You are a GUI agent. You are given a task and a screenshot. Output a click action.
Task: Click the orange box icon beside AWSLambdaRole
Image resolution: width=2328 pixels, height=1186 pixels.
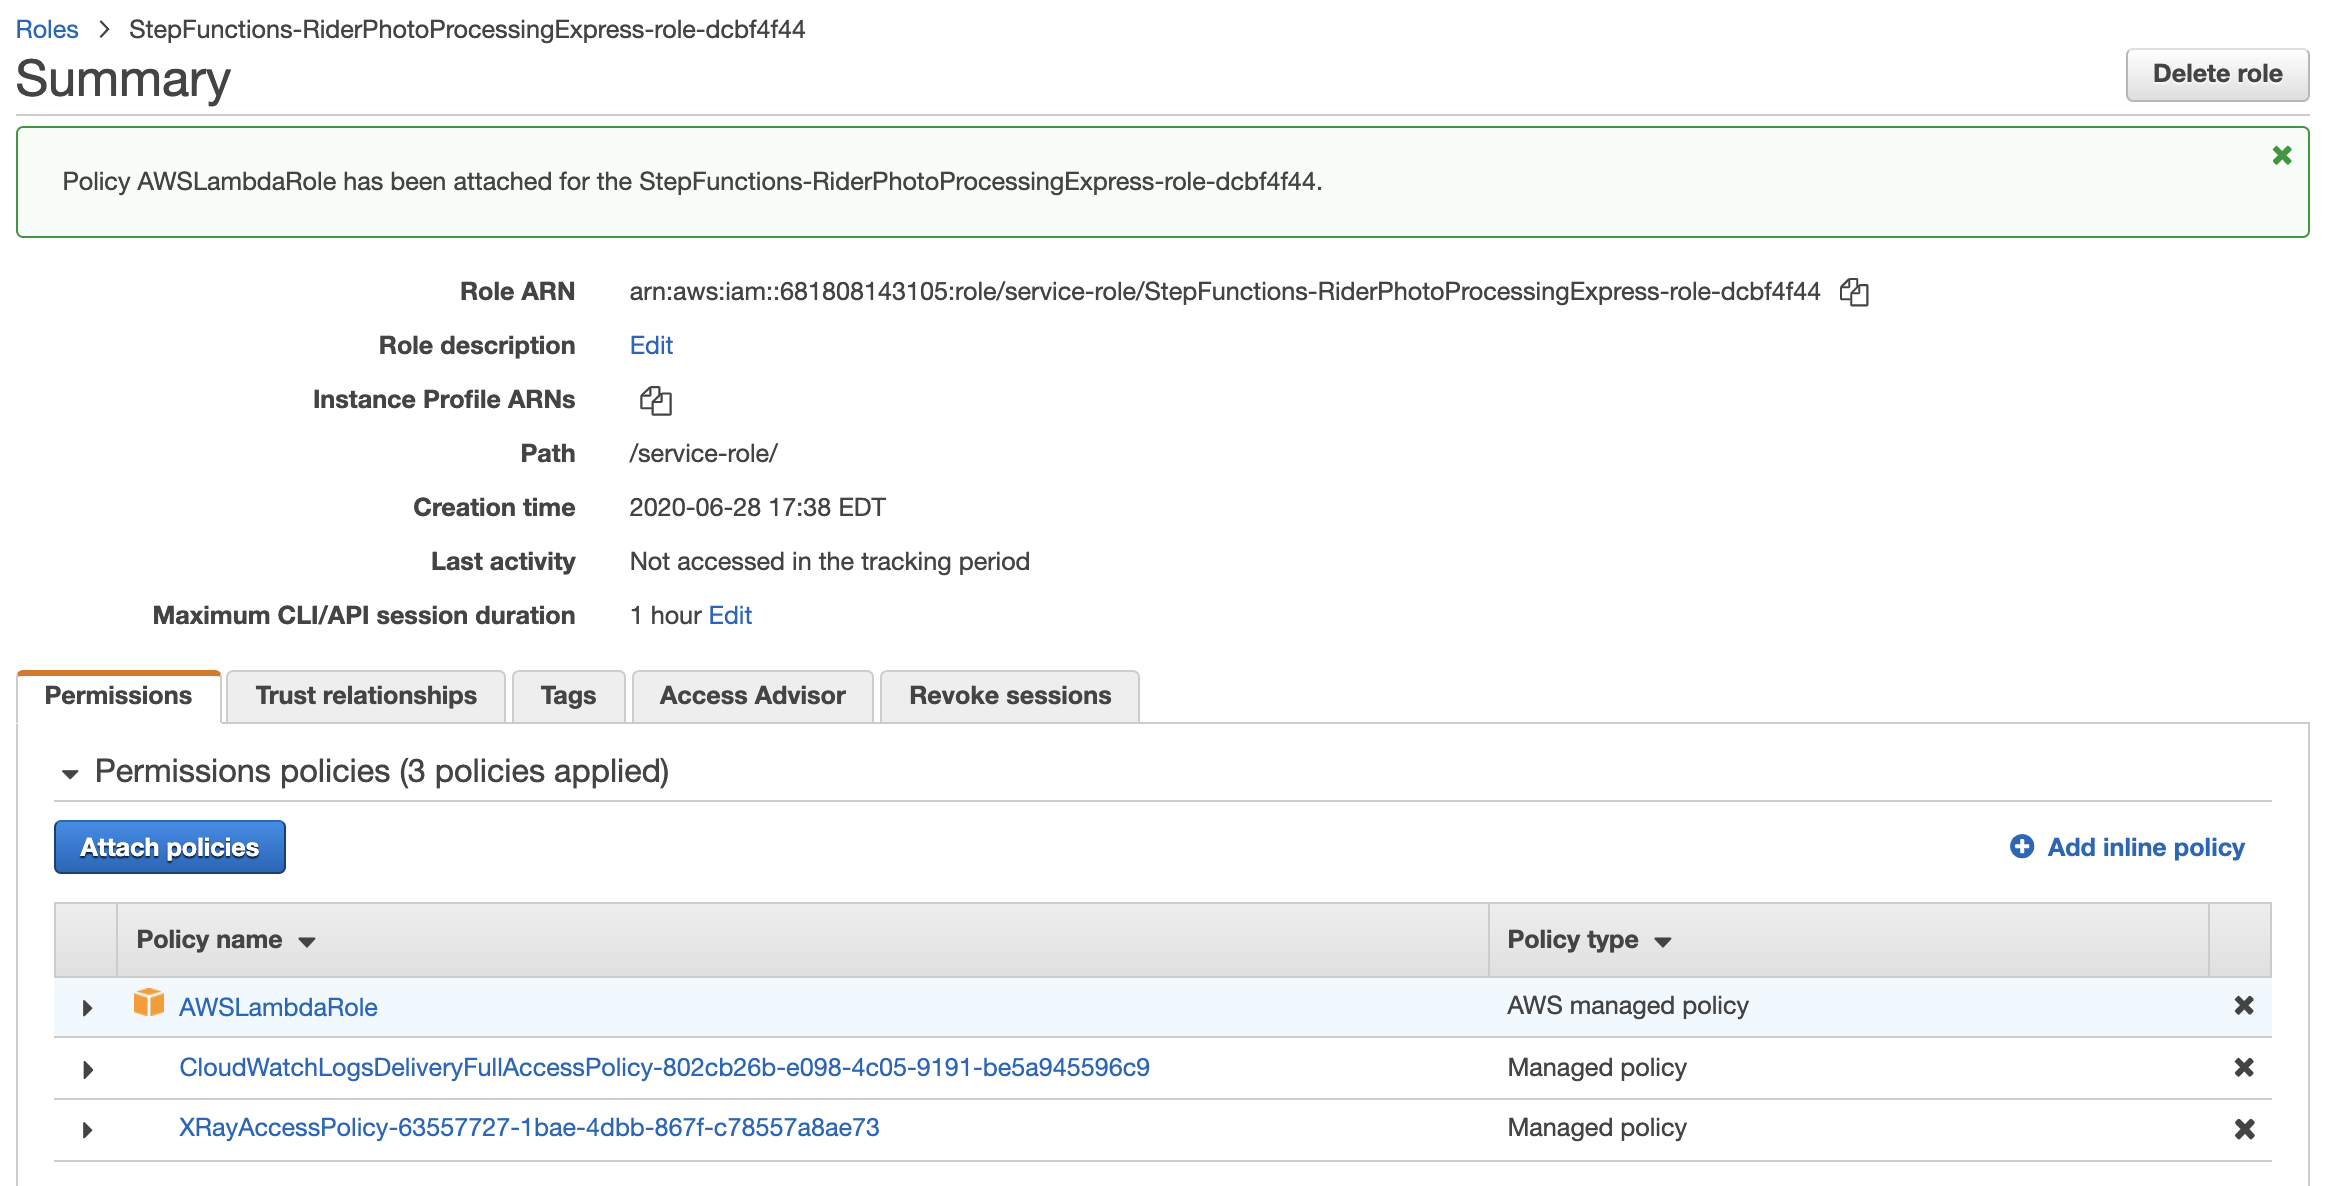pos(149,1002)
